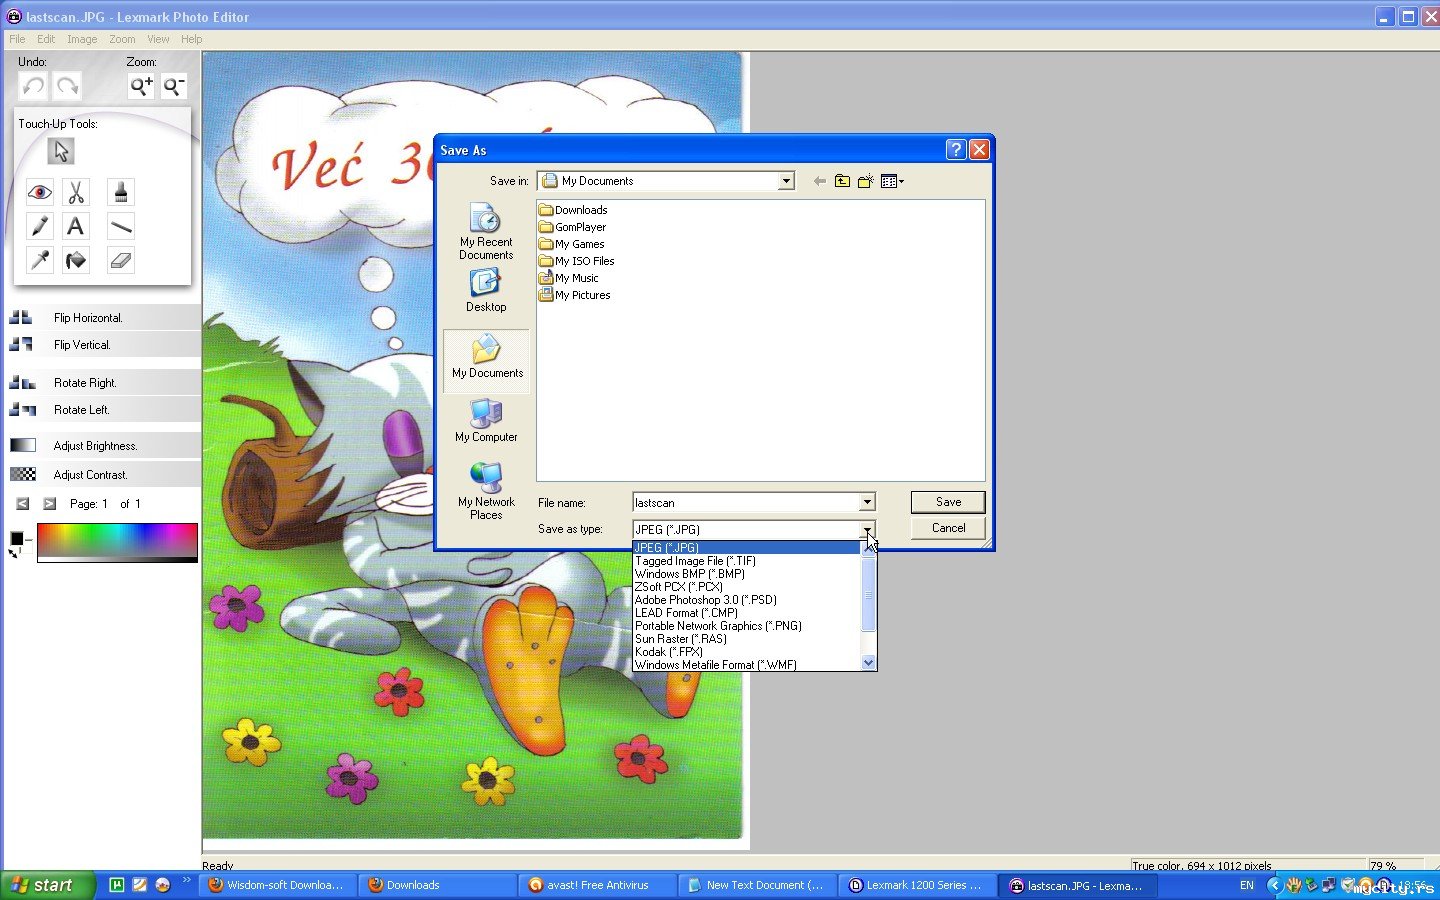This screenshot has height=900, width=1440.
Task: Open the Save in location dropdown
Action: point(786,181)
